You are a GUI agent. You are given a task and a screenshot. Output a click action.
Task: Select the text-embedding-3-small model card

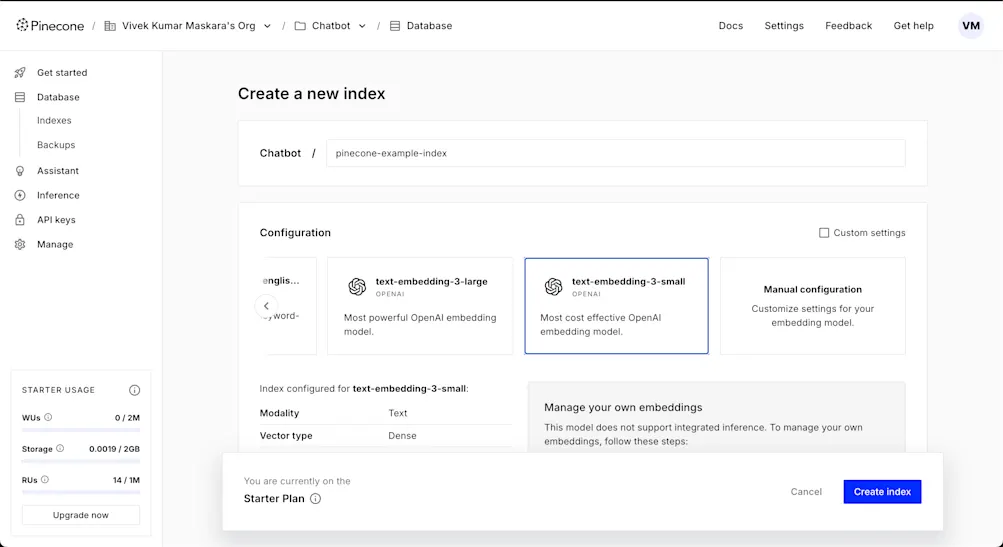coord(616,306)
